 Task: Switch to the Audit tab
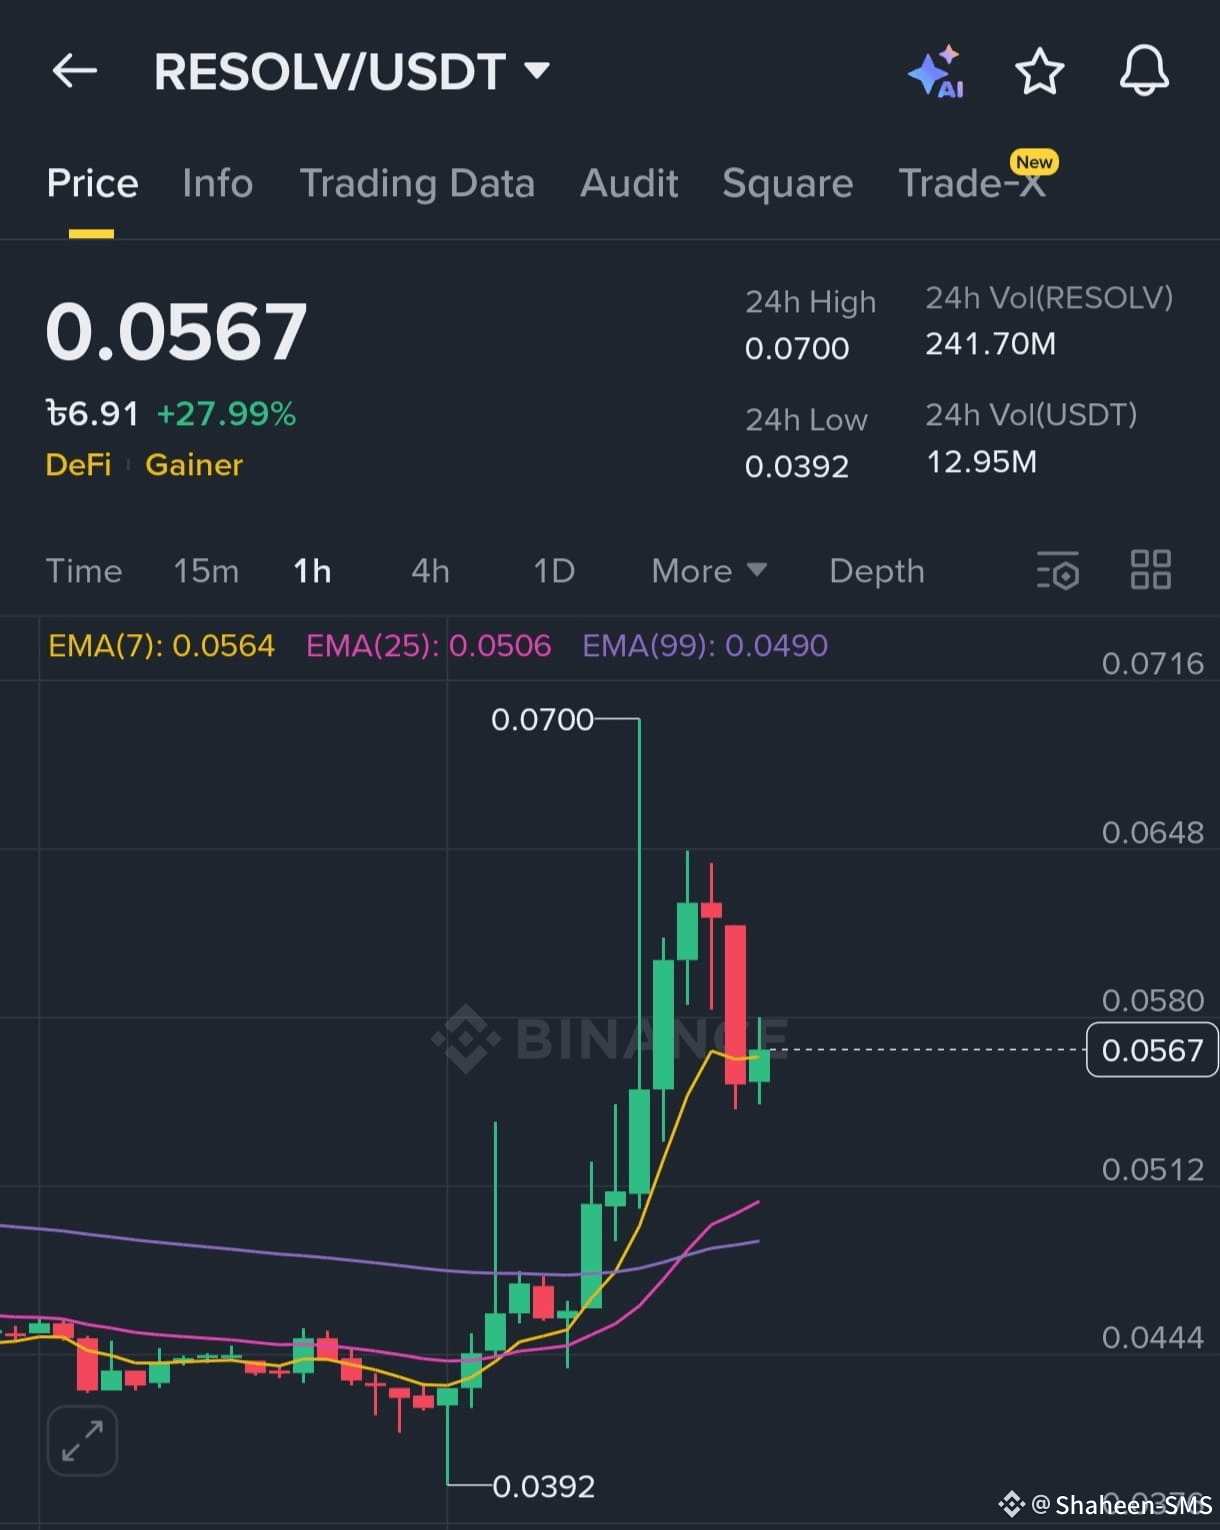(x=629, y=183)
